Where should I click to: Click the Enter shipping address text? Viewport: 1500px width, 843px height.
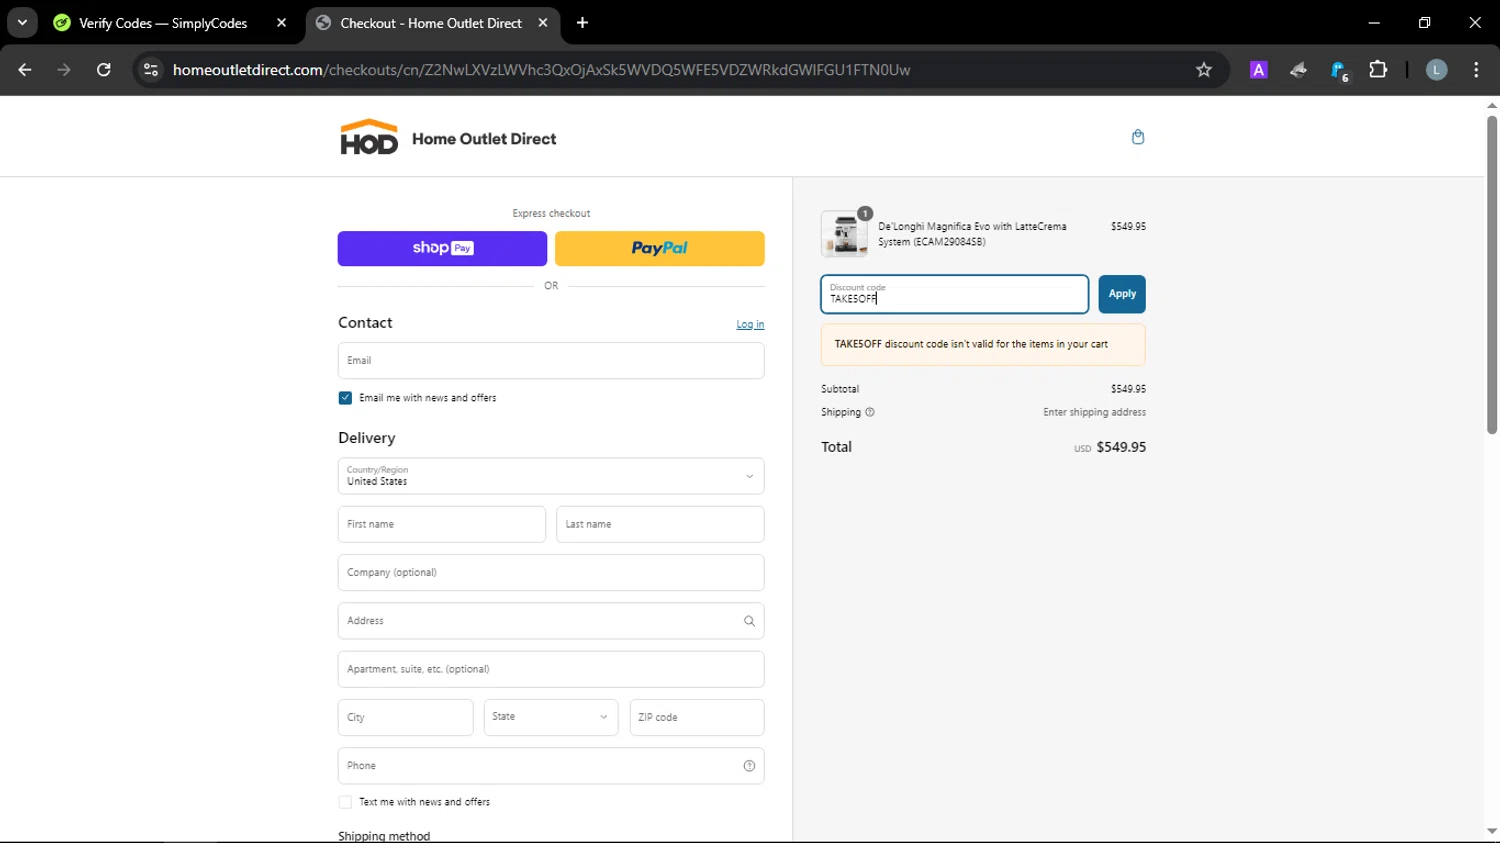(1094, 412)
